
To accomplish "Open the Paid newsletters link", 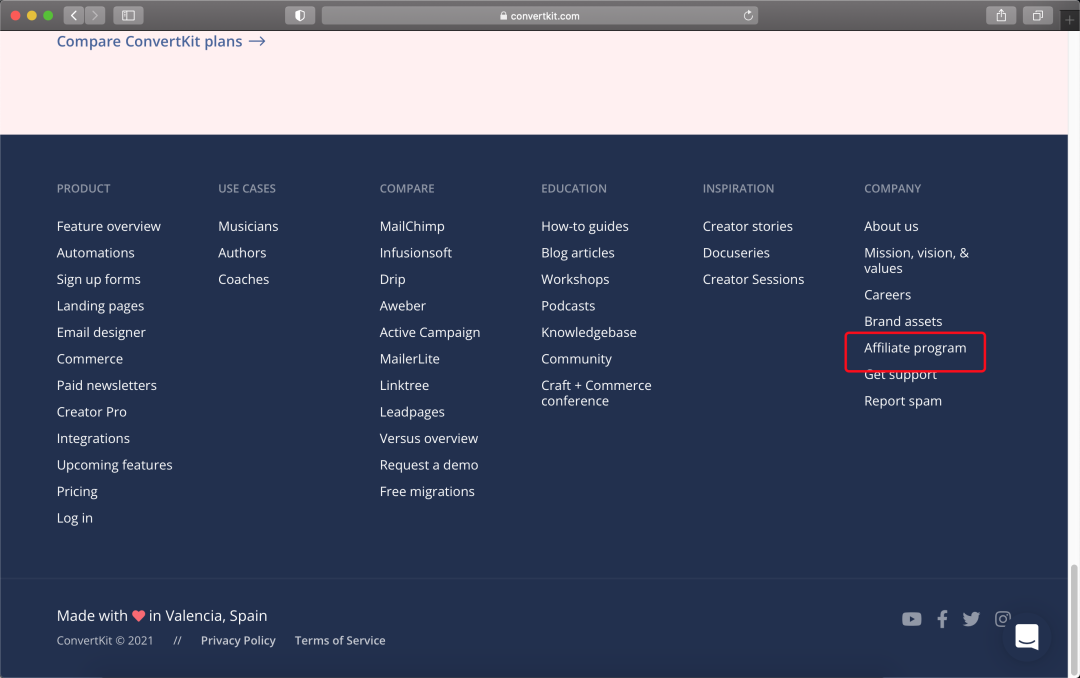I will point(107,385).
